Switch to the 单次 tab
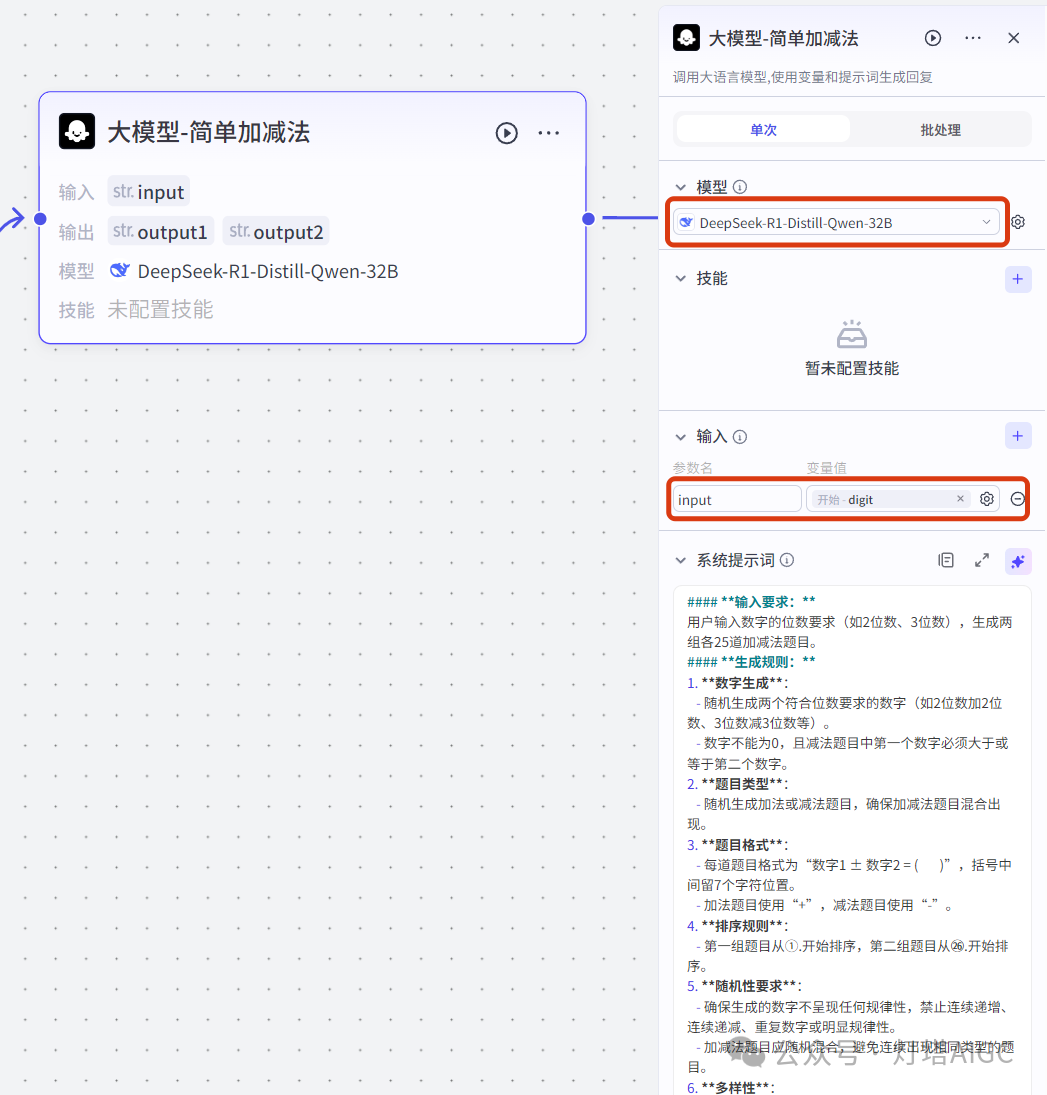1047x1095 pixels. 763,130
